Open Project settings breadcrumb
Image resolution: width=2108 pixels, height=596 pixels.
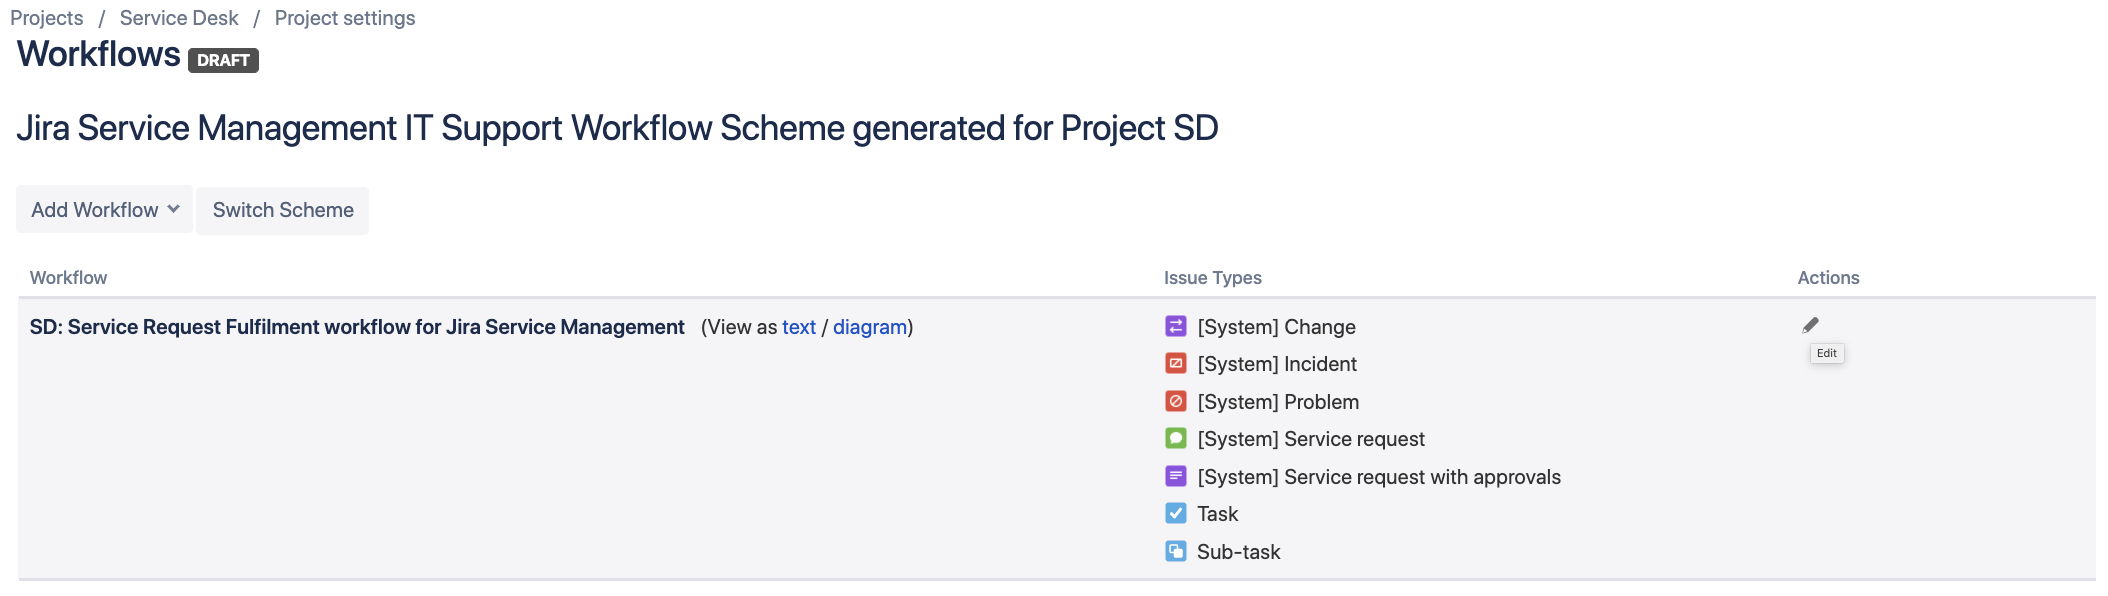[345, 18]
